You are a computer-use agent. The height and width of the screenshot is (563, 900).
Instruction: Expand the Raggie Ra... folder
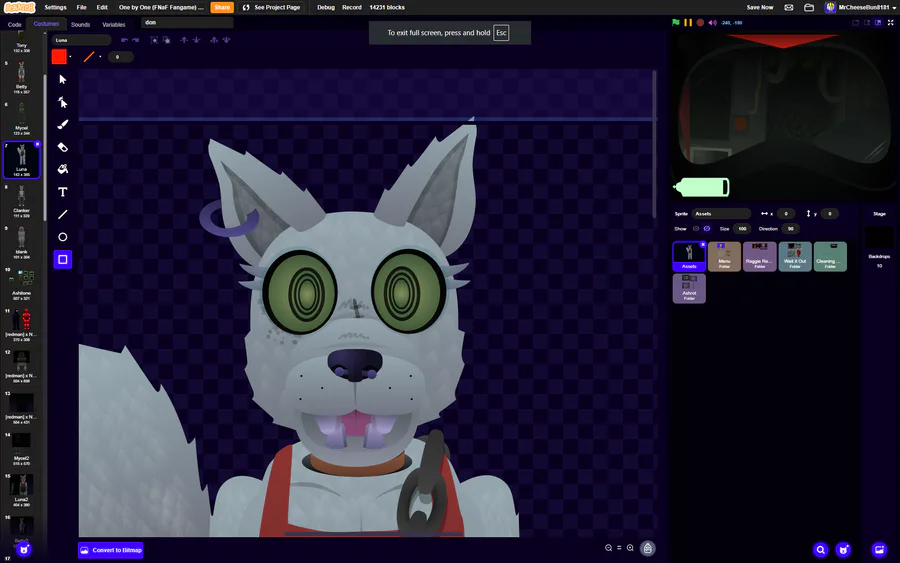click(x=760, y=257)
